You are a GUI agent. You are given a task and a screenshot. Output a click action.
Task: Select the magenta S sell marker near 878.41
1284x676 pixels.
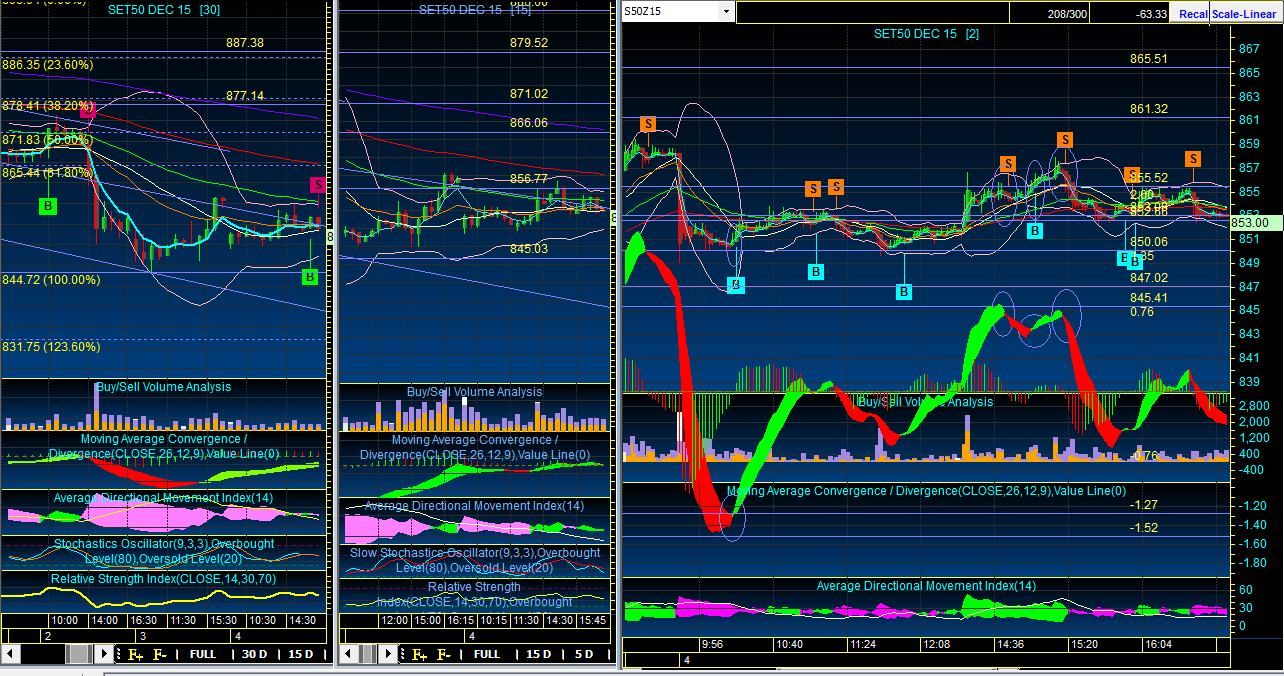pos(87,111)
